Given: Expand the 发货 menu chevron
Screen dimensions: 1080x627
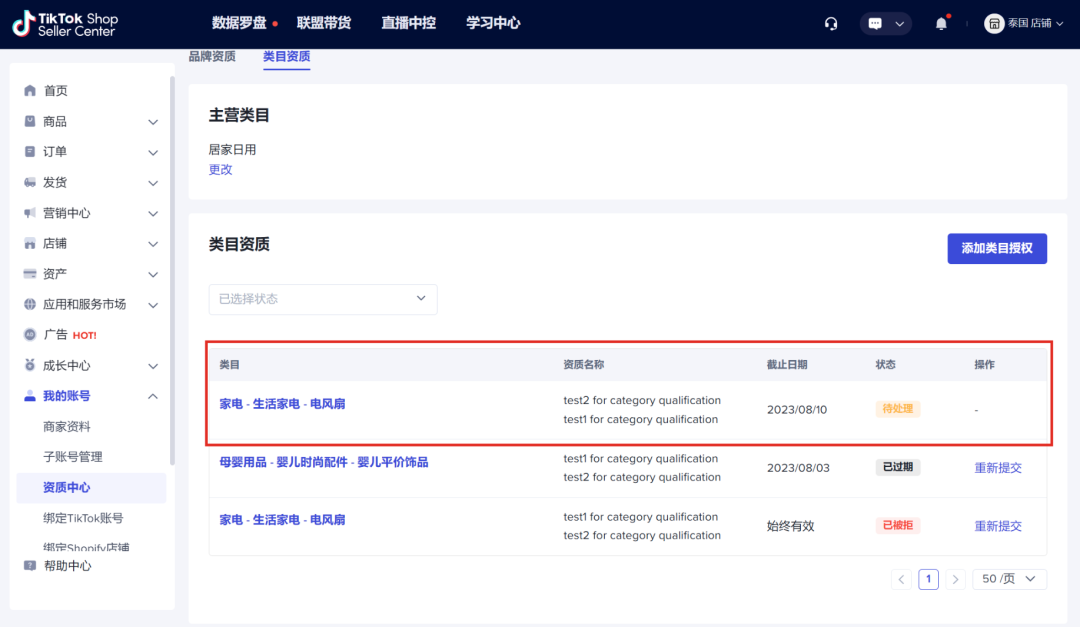Looking at the screenshot, I should click(153, 183).
